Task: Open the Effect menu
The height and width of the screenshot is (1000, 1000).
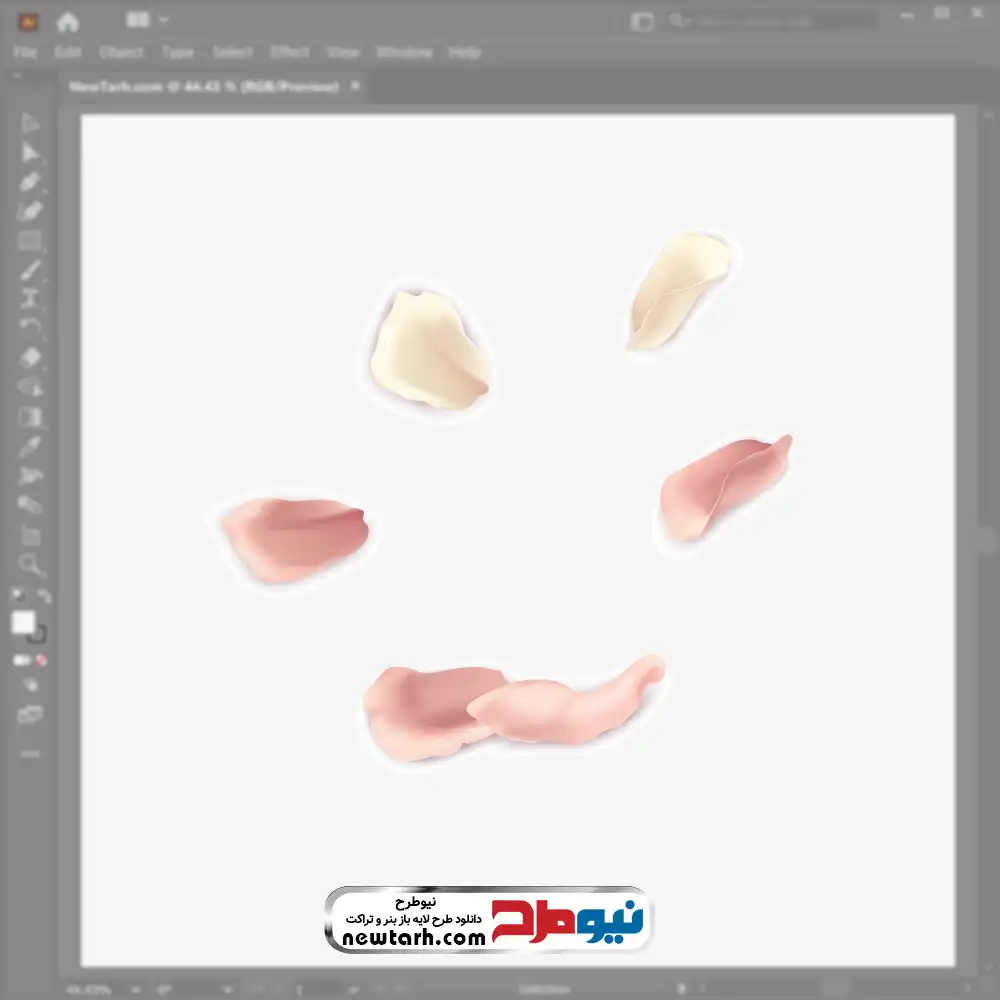Action: coord(290,52)
